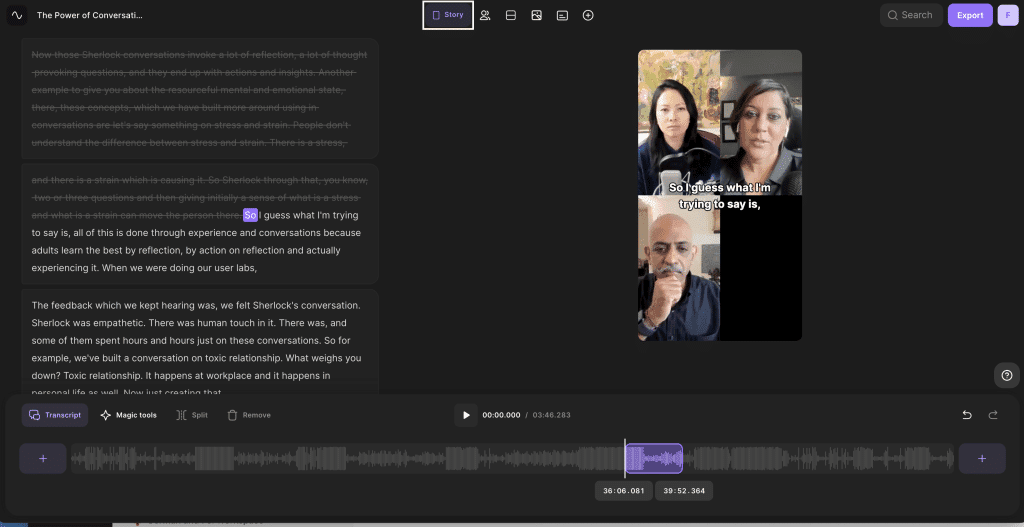
Task: Select the highlighted purple timeline segment
Action: pyautogui.click(x=654, y=458)
